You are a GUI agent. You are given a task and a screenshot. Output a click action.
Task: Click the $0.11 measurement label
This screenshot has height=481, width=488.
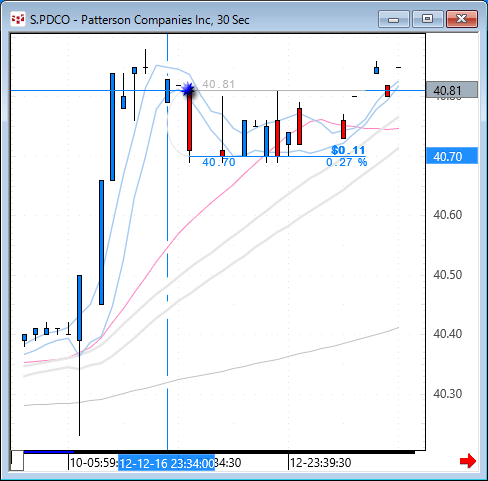click(x=348, y=150)
